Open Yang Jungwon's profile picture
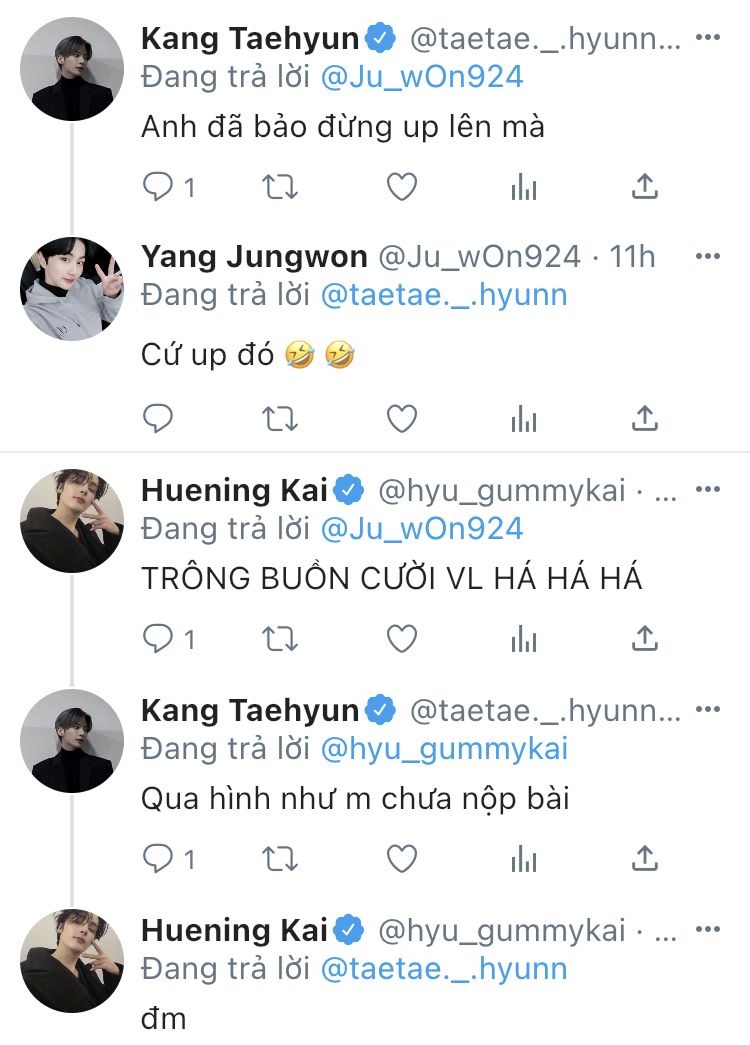 click(72, 288)
